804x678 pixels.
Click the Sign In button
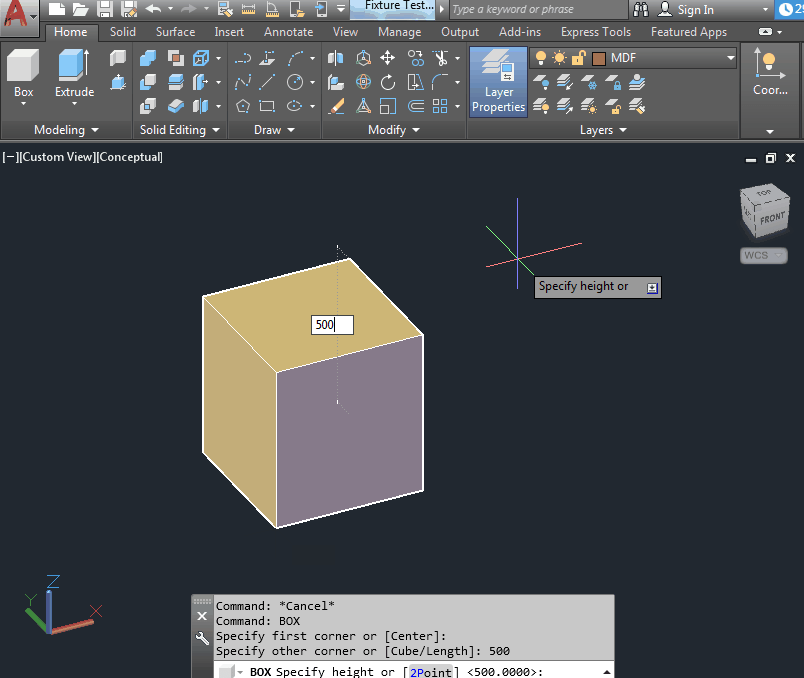pyautogui.click(x=686, y=10)
